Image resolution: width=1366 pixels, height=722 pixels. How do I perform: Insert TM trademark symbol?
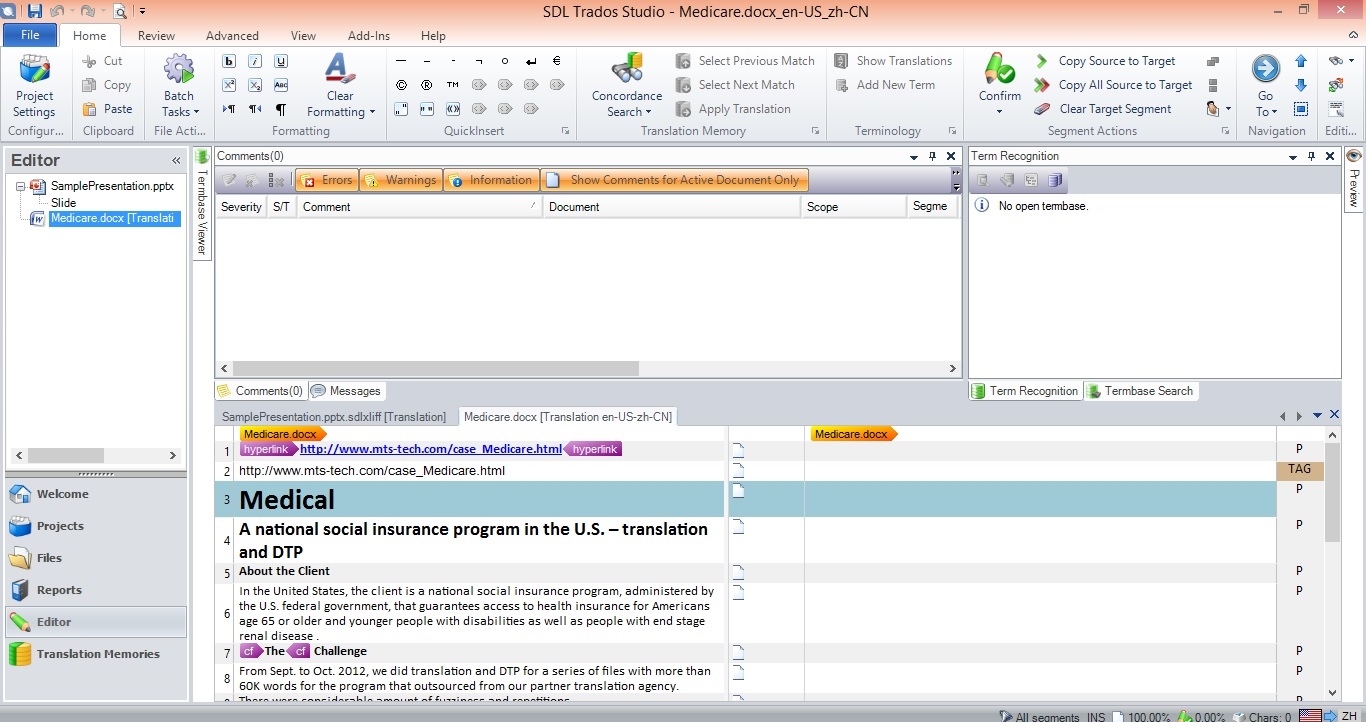(x=453, y=85)
